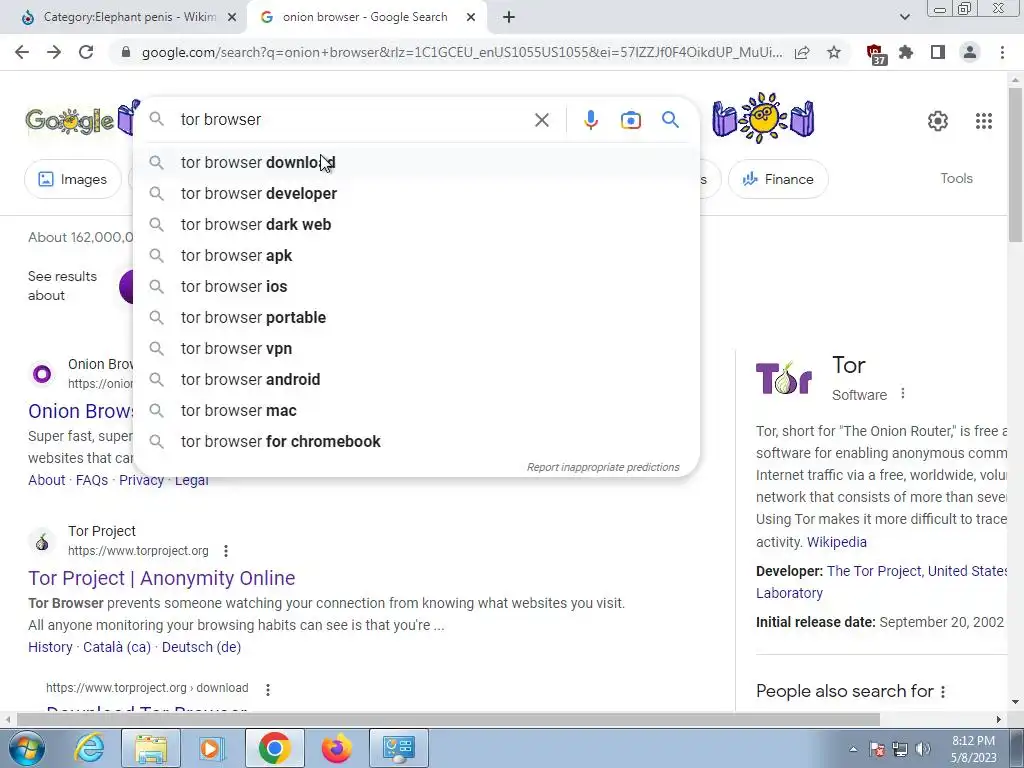The height and width of the screenshot is (768, 1024).
Task: Click the vertical page scrollbar thumb
Action: [1016, 163]
